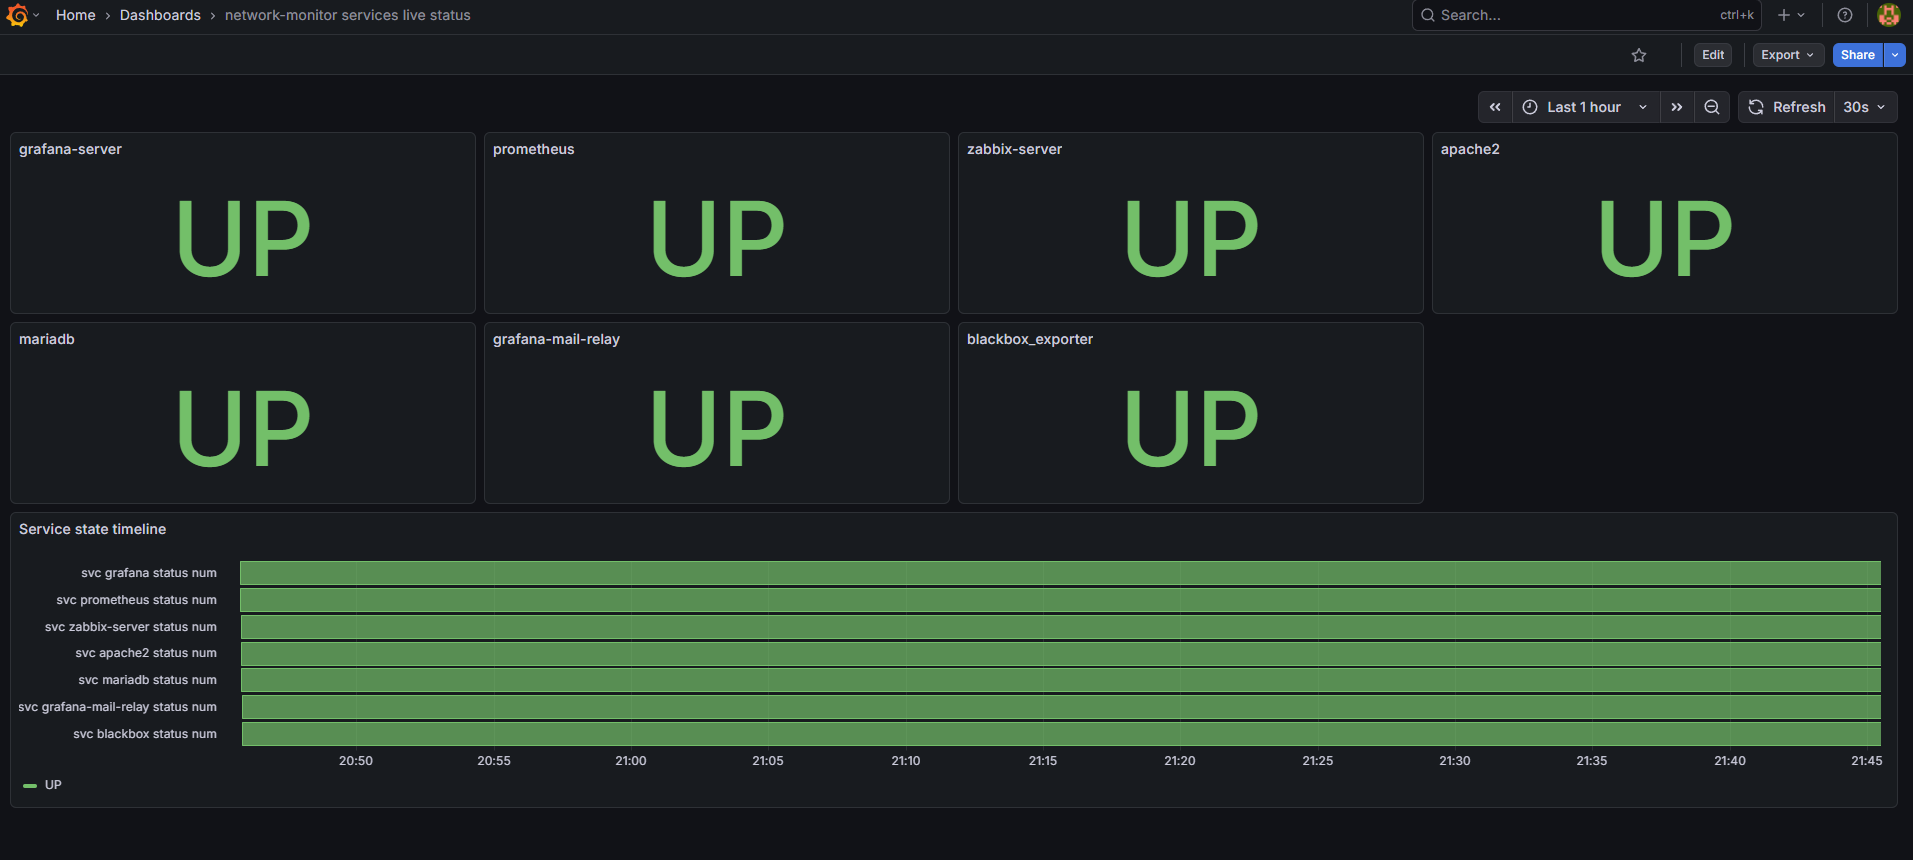The image size is (1913, 860).
Task: Expand the Share options arrow
Action: (1895, 55)
